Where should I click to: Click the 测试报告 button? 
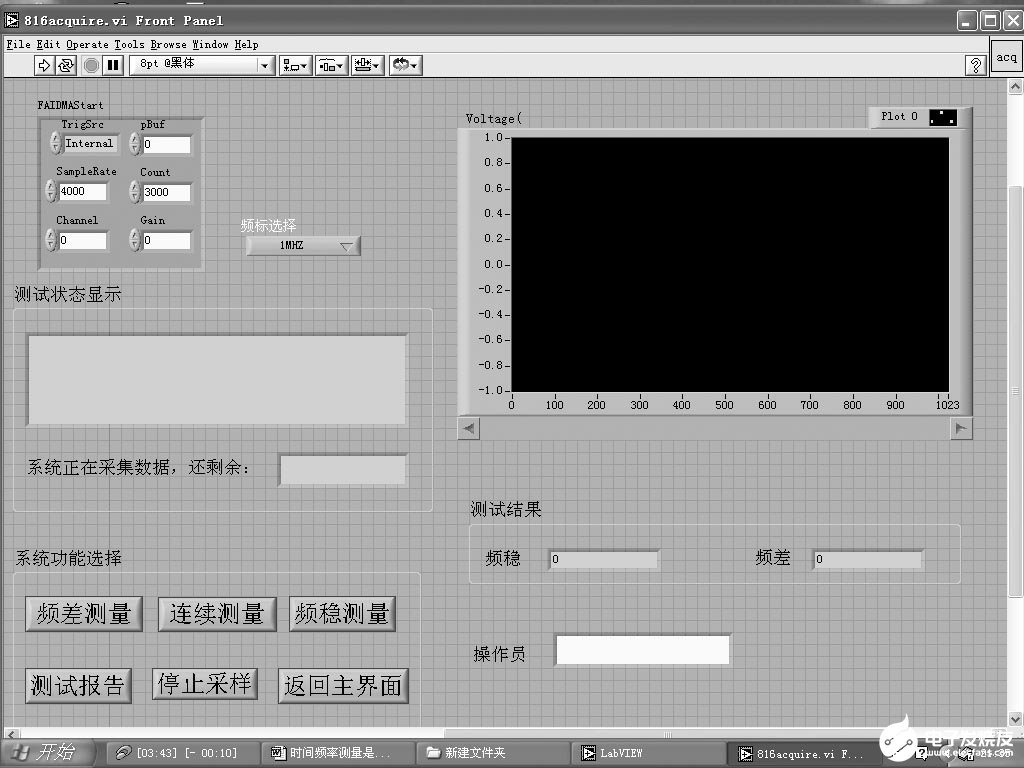pyautogui.click(x=78, y=686)
